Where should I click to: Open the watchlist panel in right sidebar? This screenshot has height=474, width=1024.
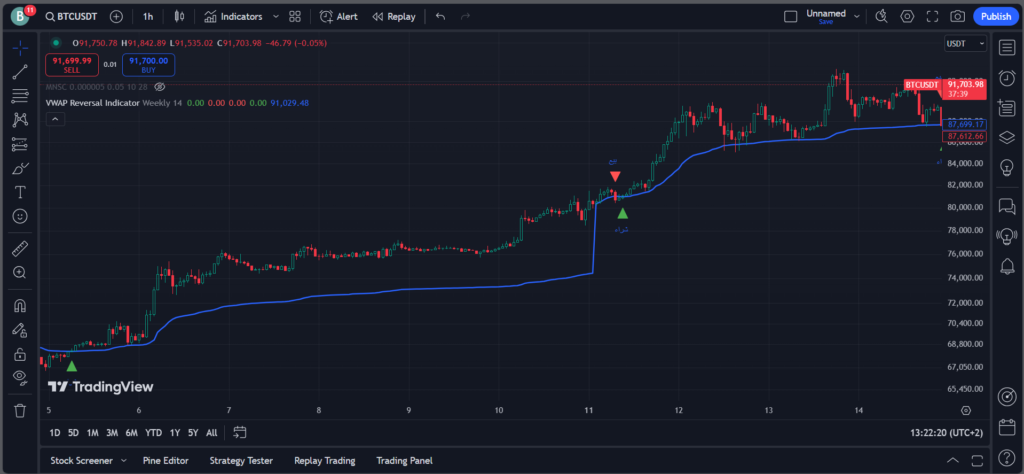1007,48
